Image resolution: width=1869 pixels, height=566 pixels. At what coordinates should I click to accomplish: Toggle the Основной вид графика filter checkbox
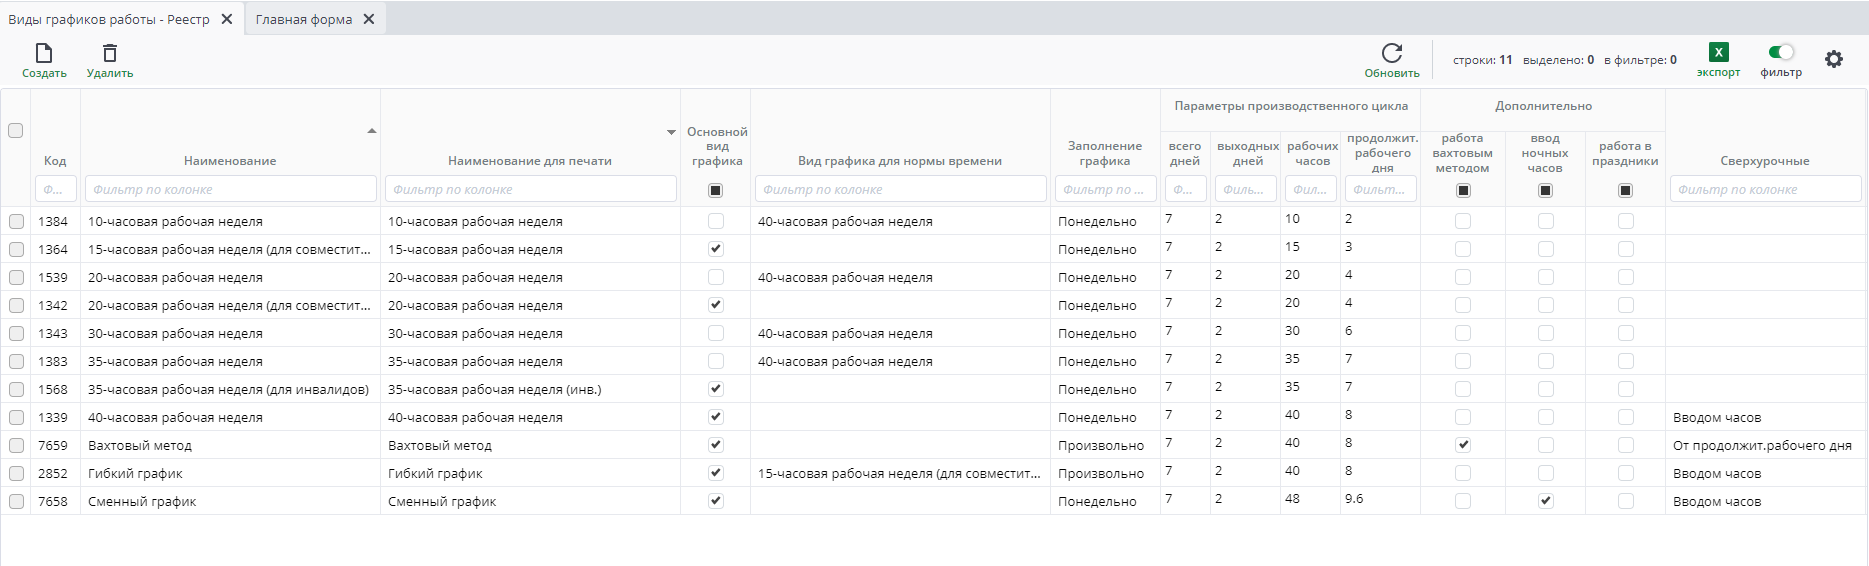715,190
